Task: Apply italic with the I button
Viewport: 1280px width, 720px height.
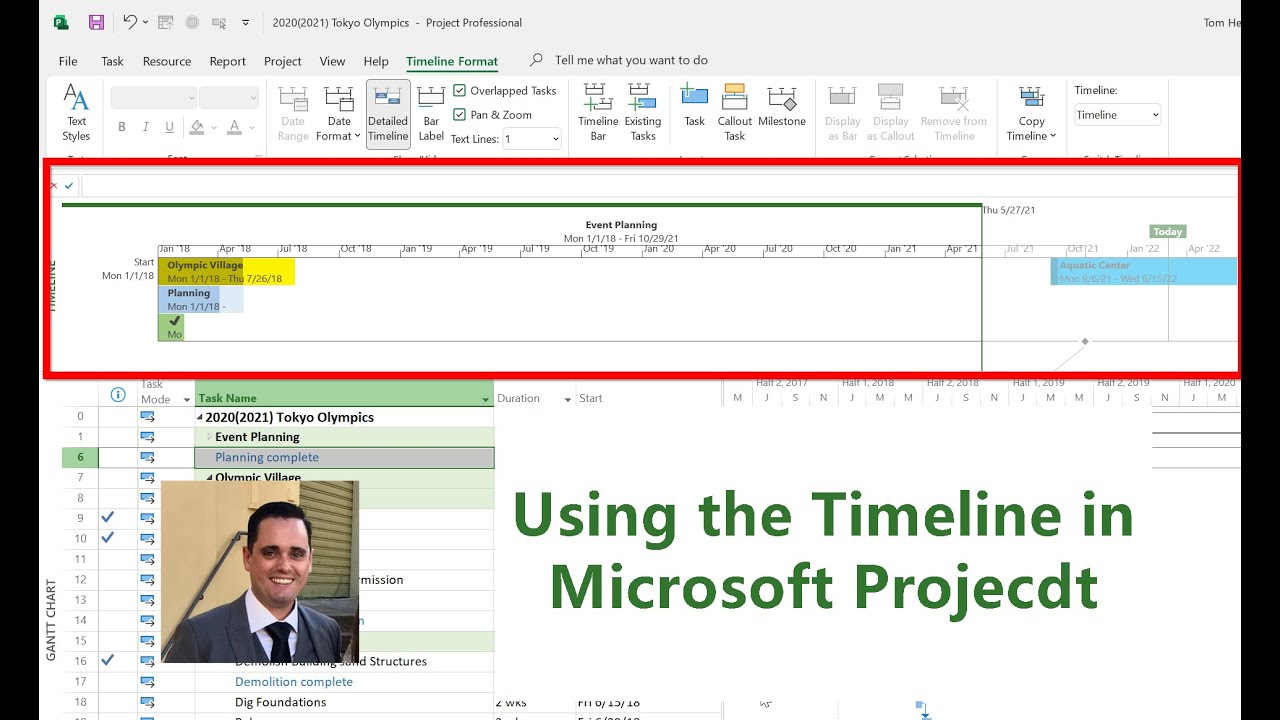Action: tap(146, 127)
